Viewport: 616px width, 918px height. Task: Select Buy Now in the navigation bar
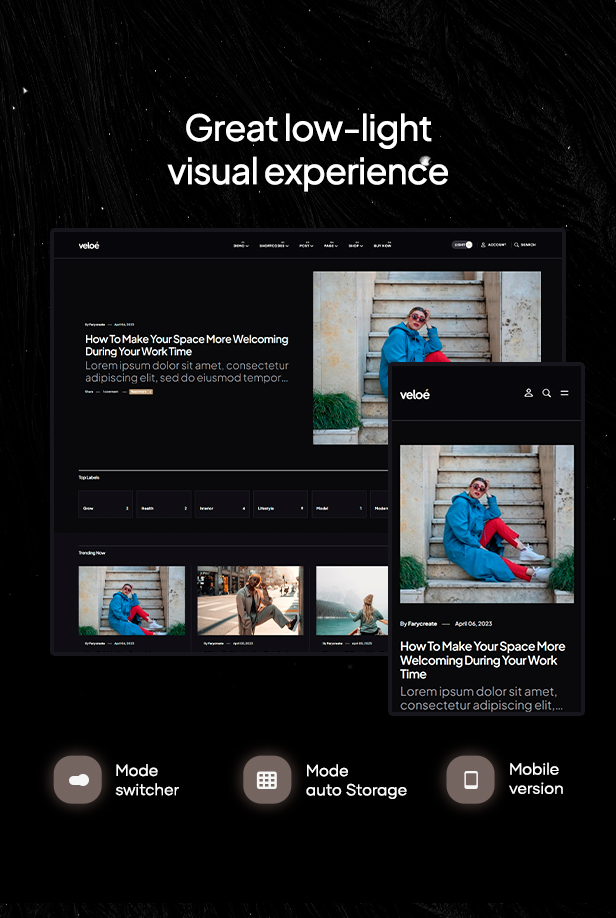tap(382, 245)
